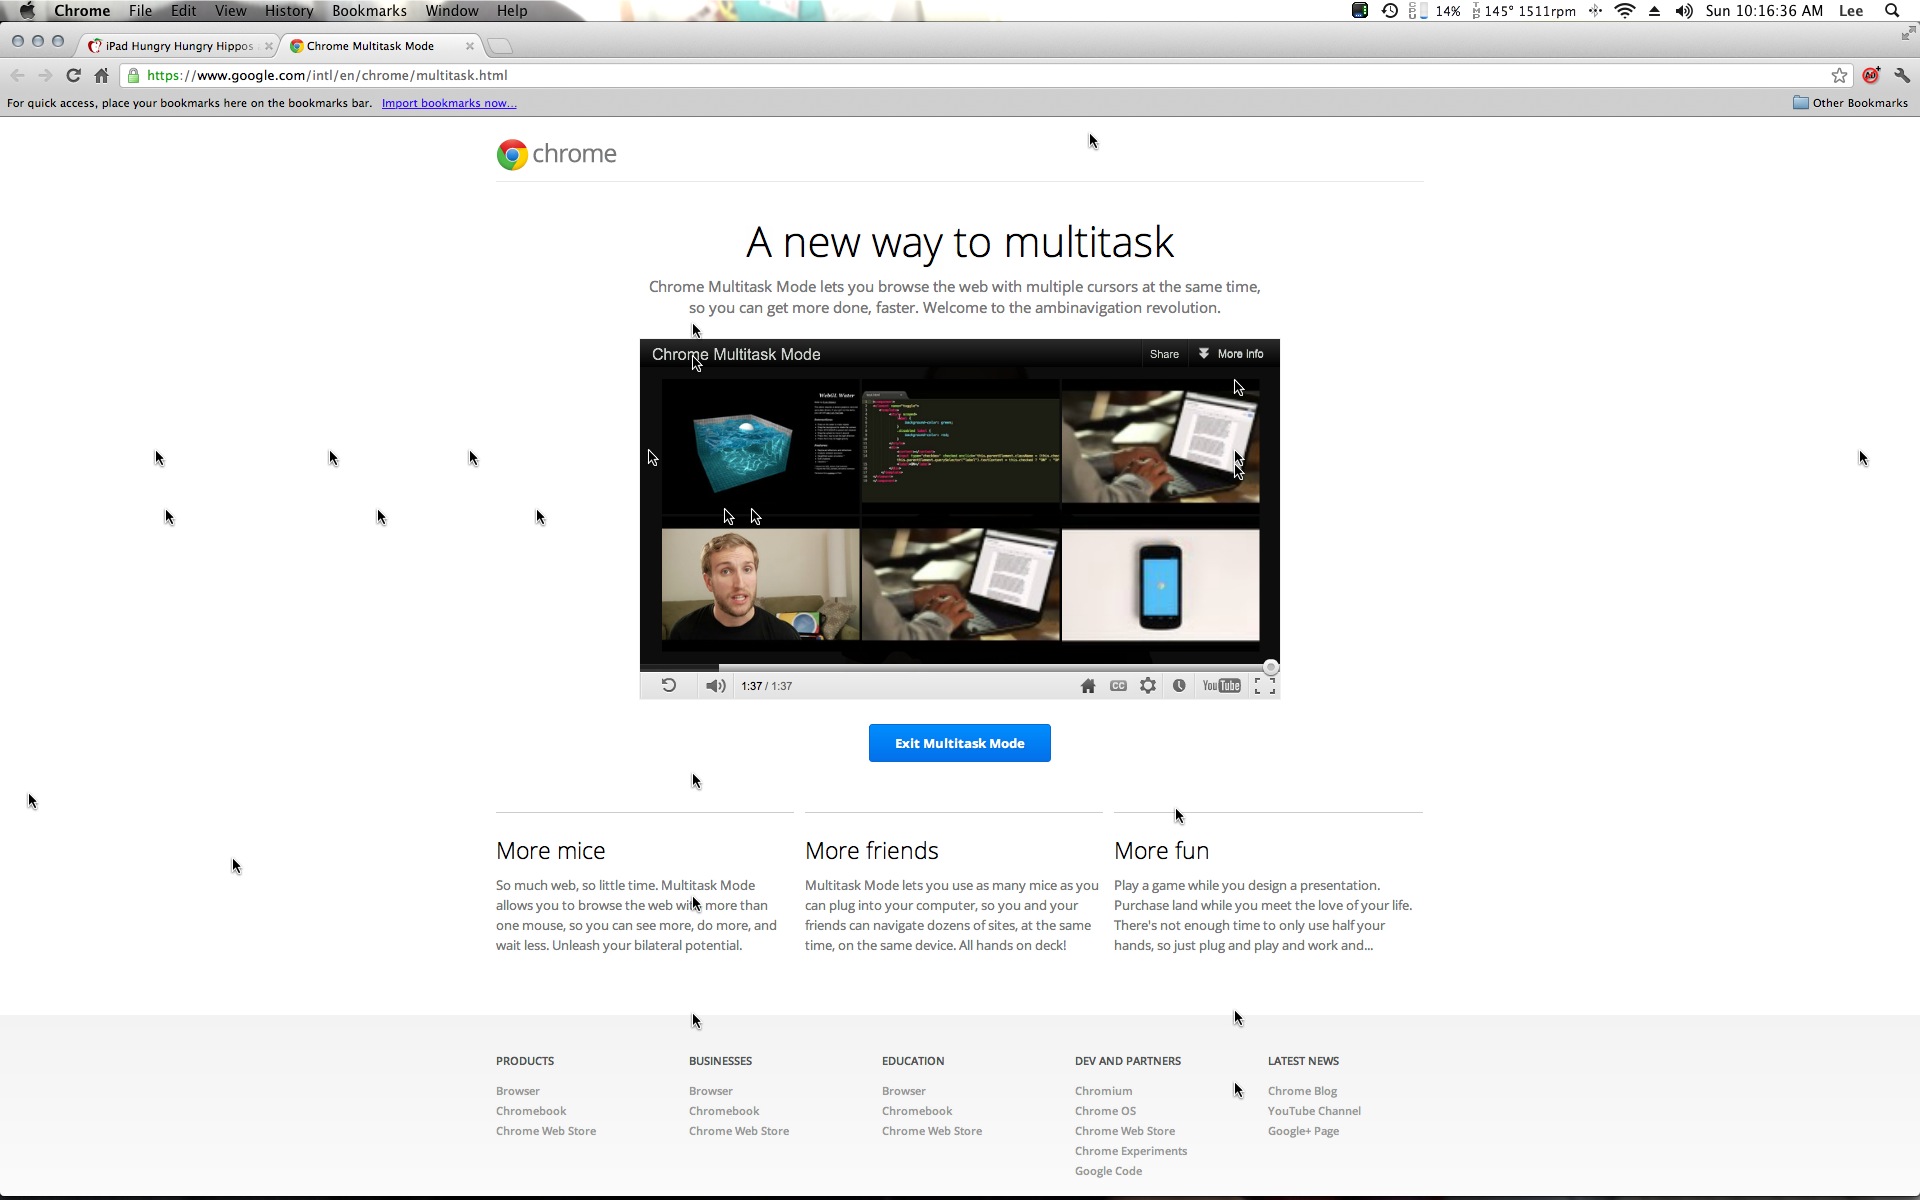1920x1200 pixels.
Task: Open the Google+ Page link
Action: point(1303,1131)
